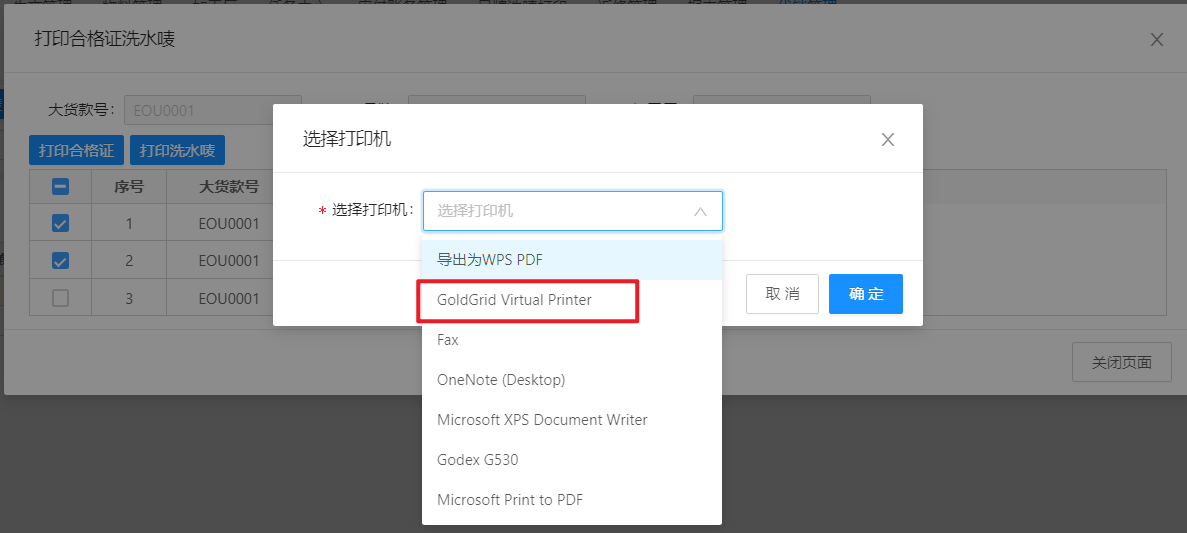Click the 确定 confirm button
Image resolution: width=1187 pixels, height=533 pixels.
click(865, 294)
